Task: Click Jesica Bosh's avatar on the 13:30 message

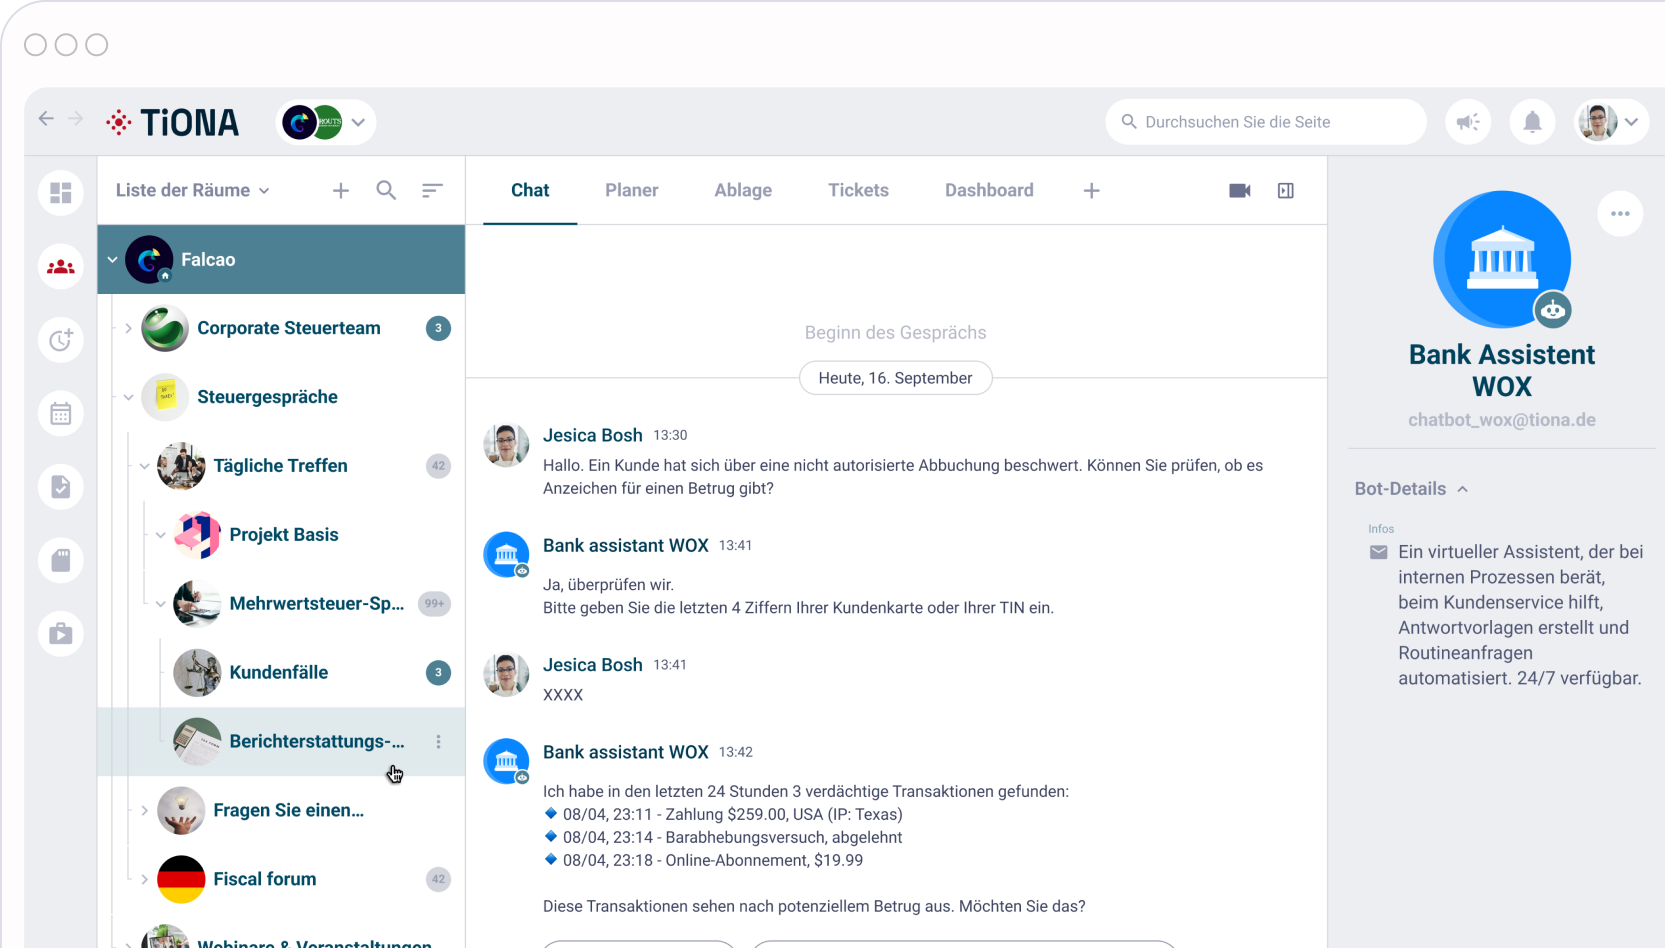Action: click(x=506, y=445)
